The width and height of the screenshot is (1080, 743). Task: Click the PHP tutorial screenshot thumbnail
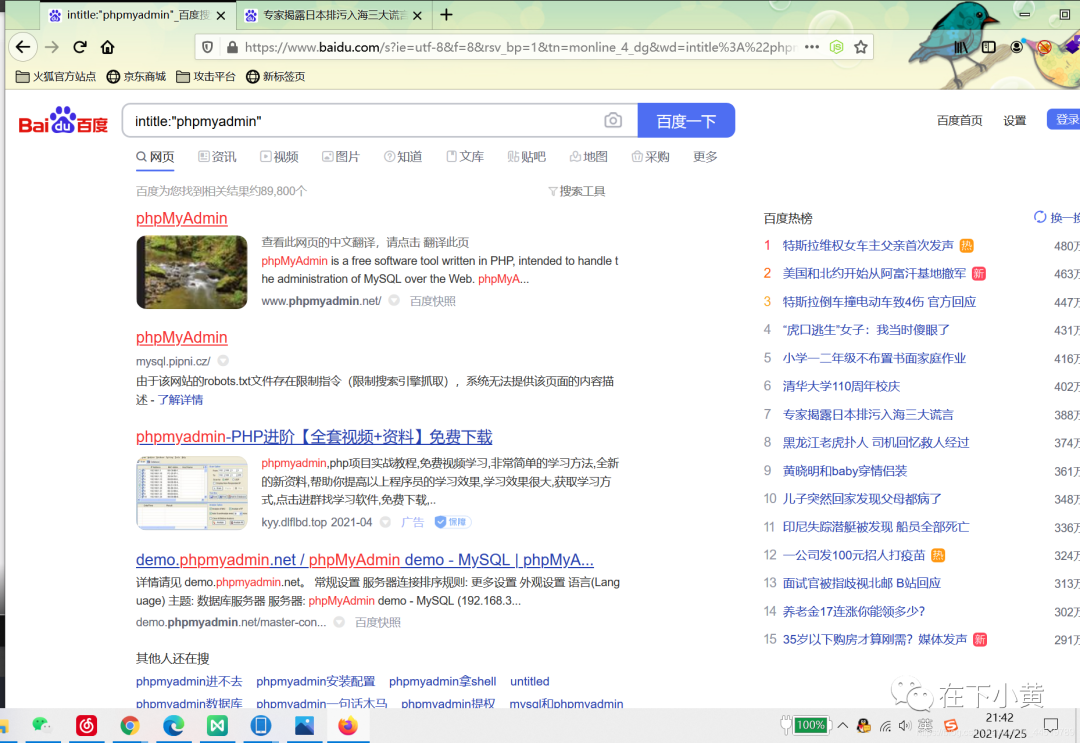[191, 492]
